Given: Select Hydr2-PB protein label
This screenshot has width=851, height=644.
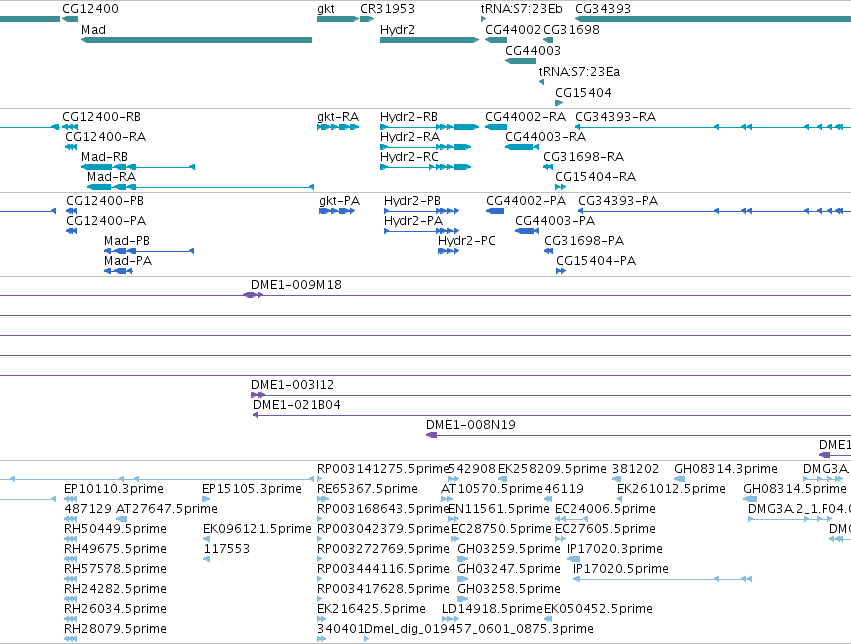Looking at the screenshot, I should (x=412, y=201).
